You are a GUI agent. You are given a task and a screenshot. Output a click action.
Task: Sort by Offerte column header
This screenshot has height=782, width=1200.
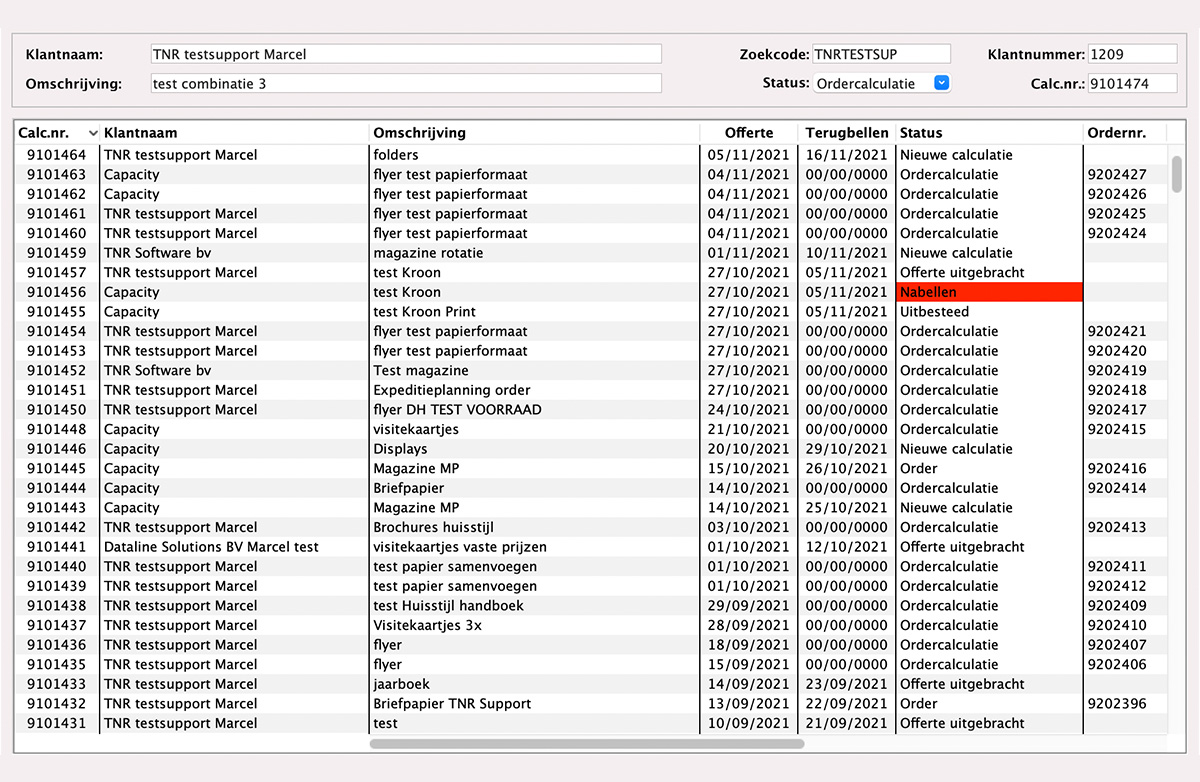coord(749,133)
